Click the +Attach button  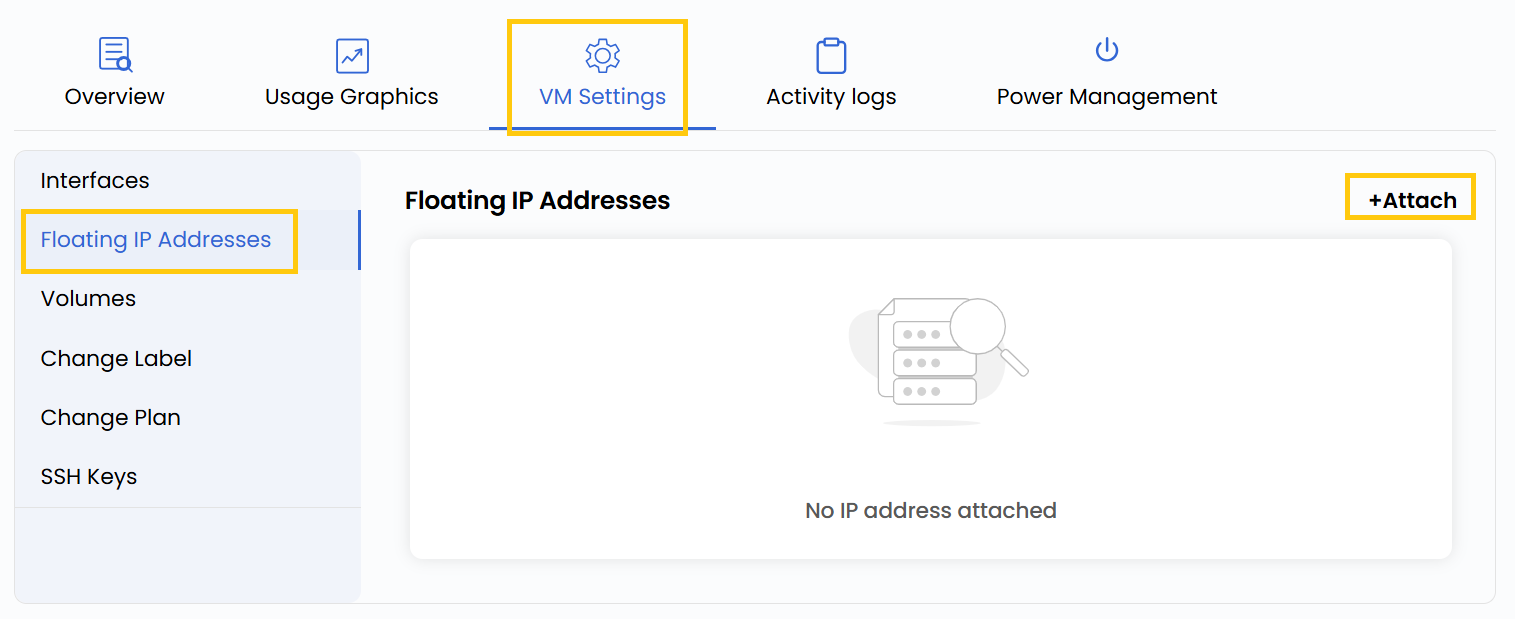tap(1409, 197)
